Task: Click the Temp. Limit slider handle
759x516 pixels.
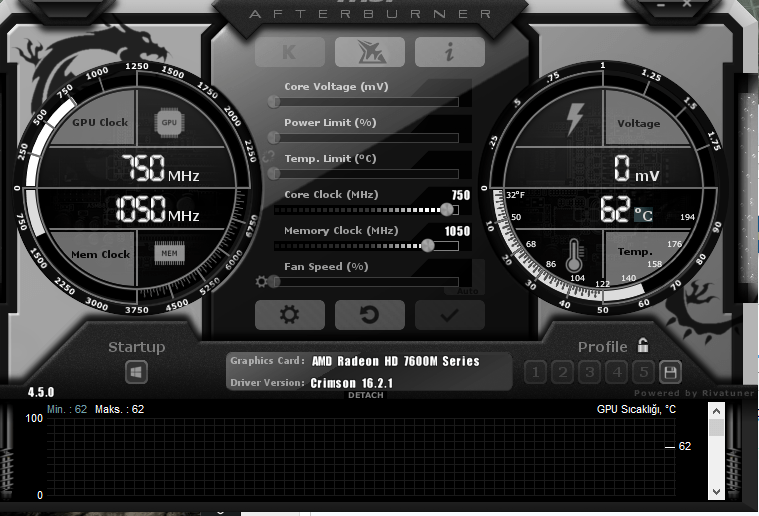Action: pos(274,173)
